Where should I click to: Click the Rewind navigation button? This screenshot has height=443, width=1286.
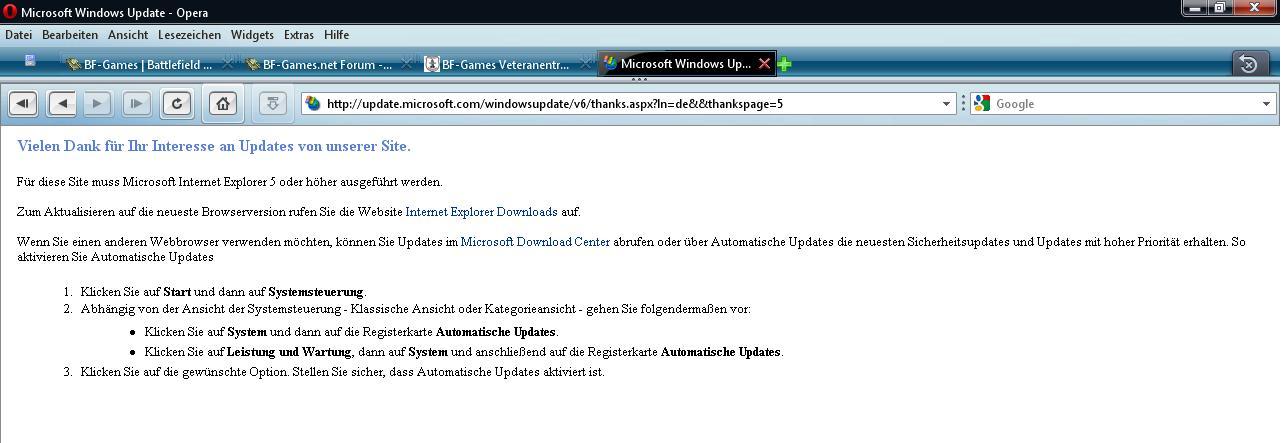click(x=23, y=103)
